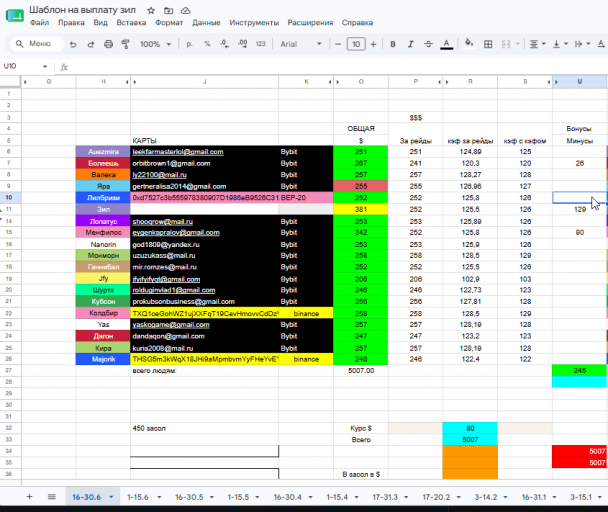Click the move to folder icon
608x512 pixels.
(168, 10)
